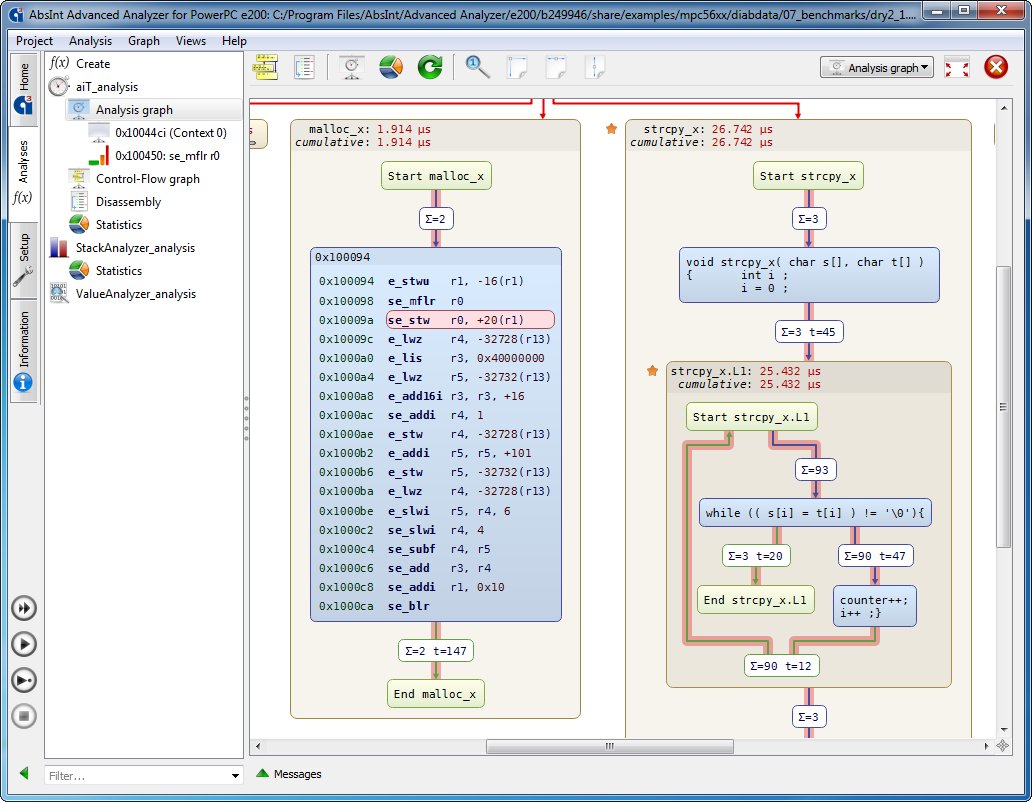This screenshot has height=802, width=1032.
Task: Click the red circular close-view icon
Action: (x=996, y=67)
